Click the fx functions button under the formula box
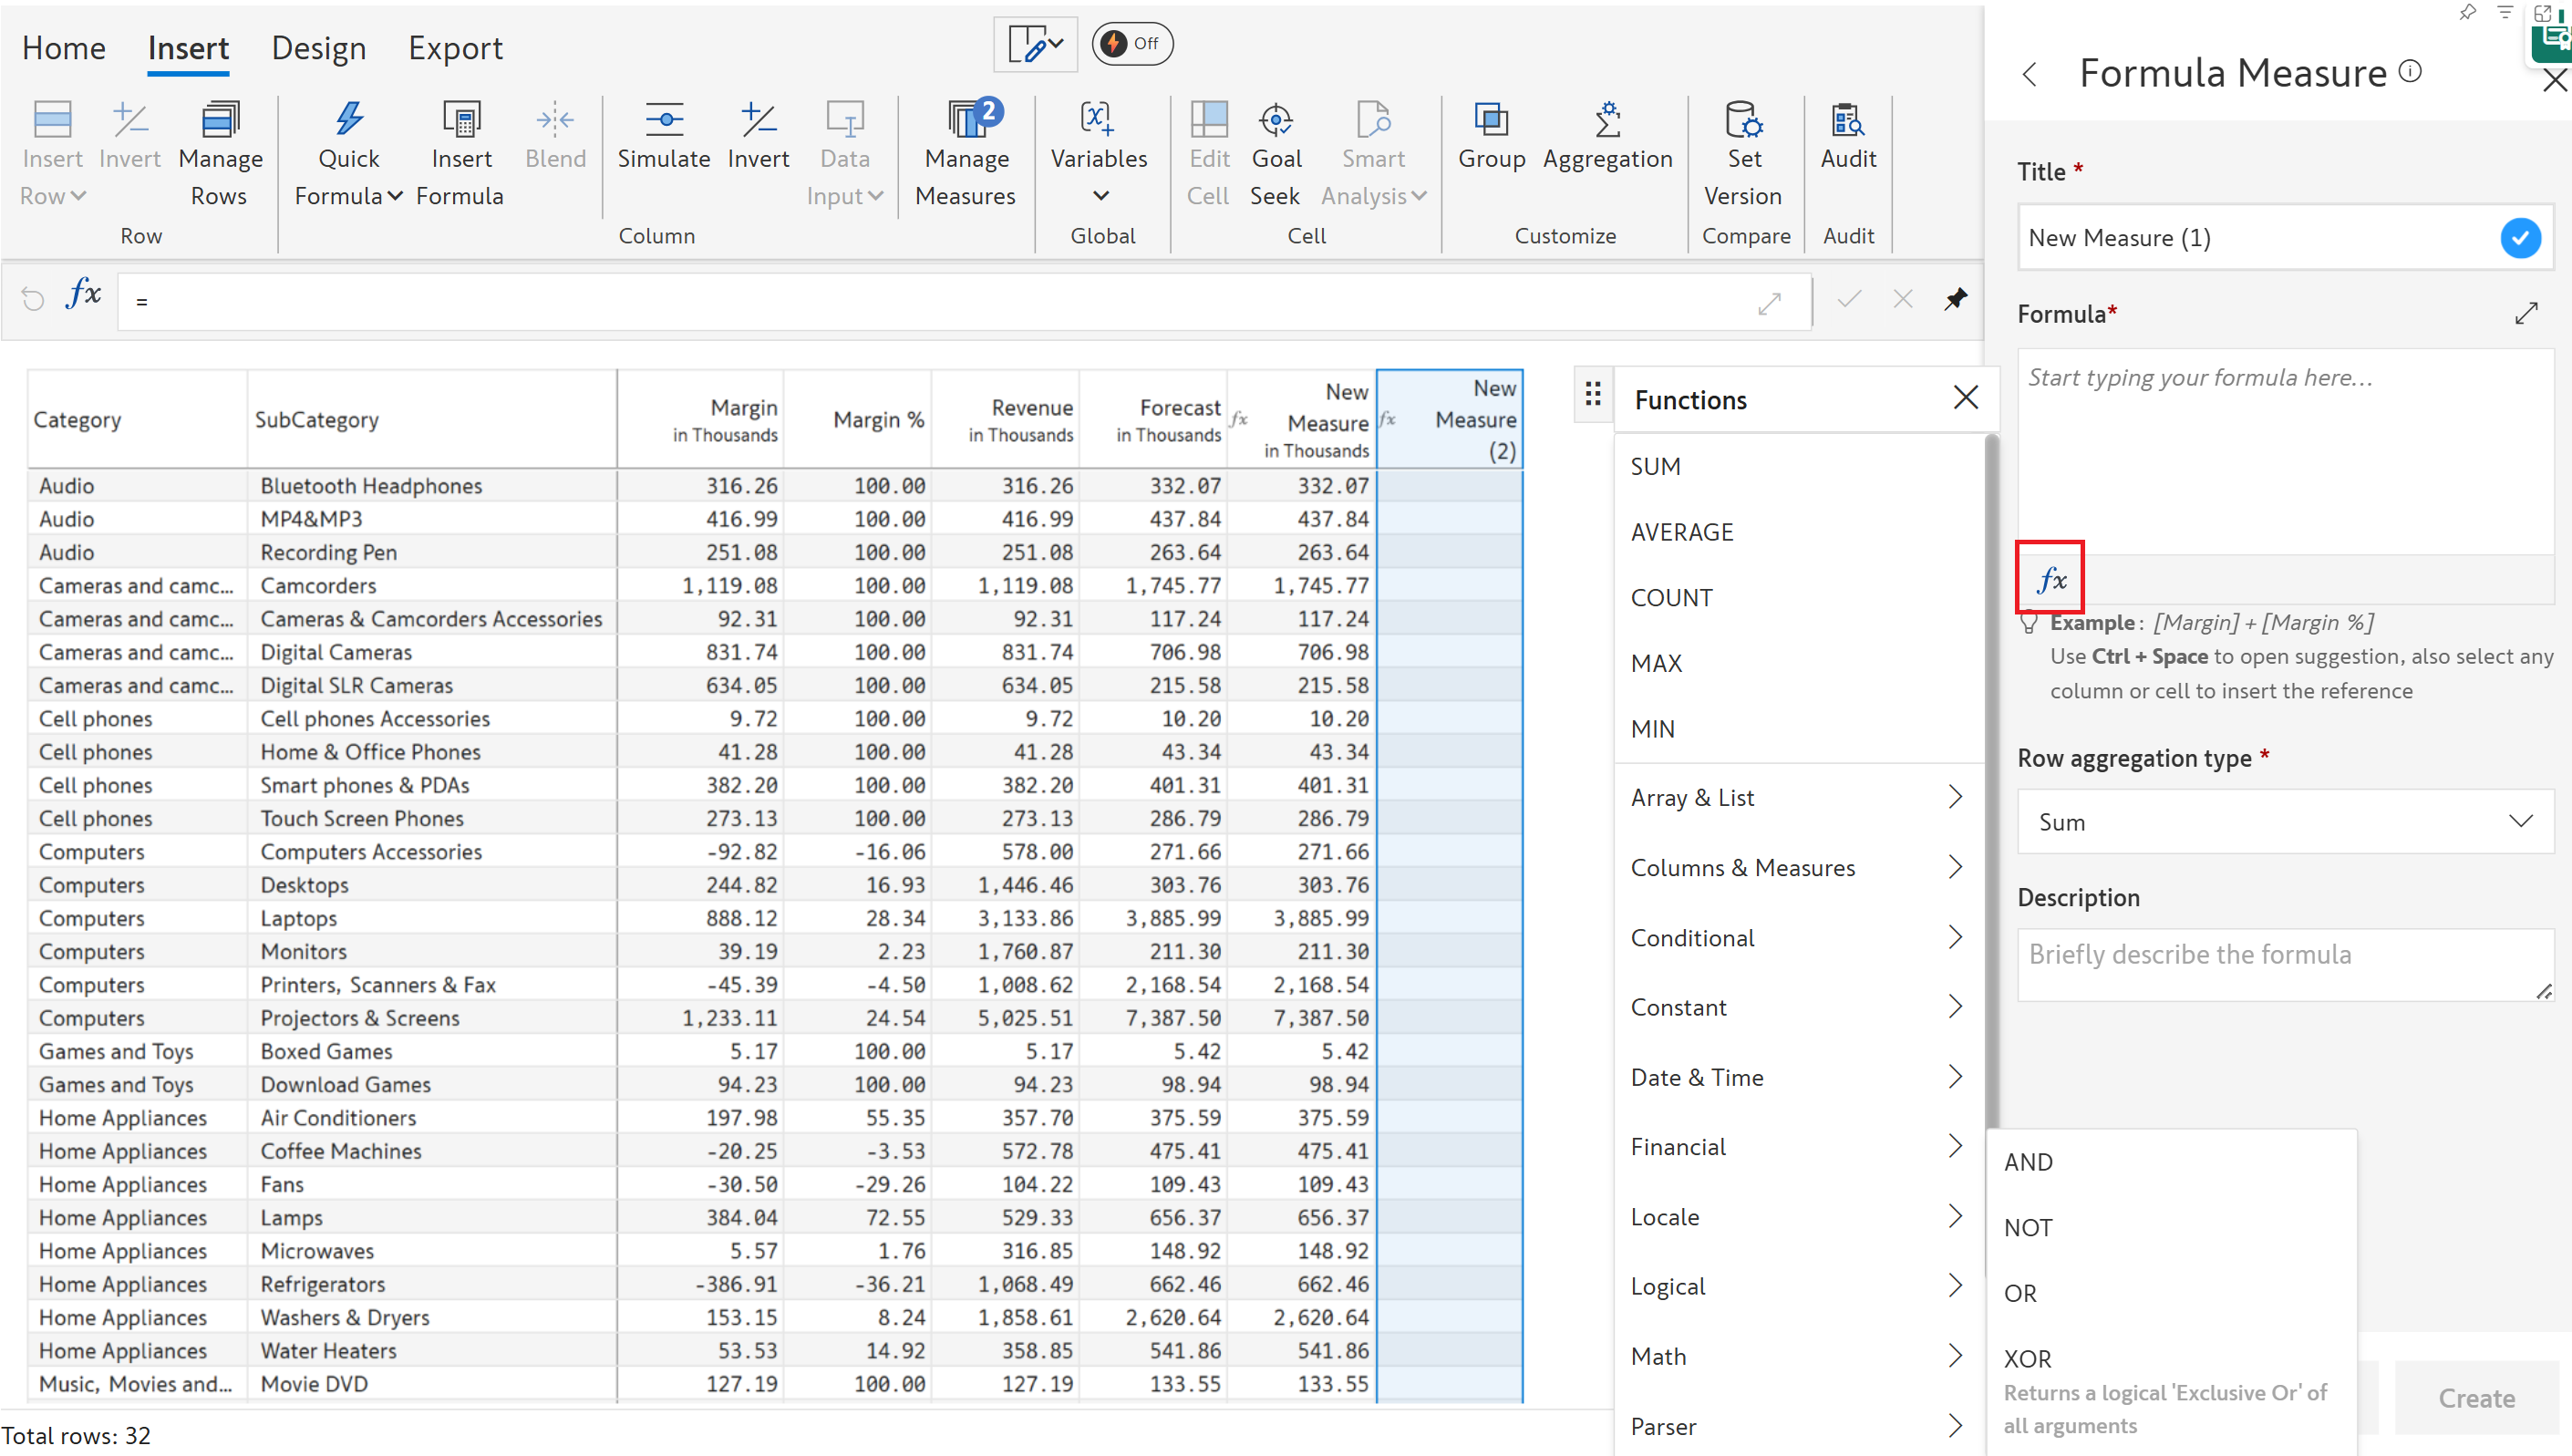2572x1456 pixels. click(x=2050, y=579)
